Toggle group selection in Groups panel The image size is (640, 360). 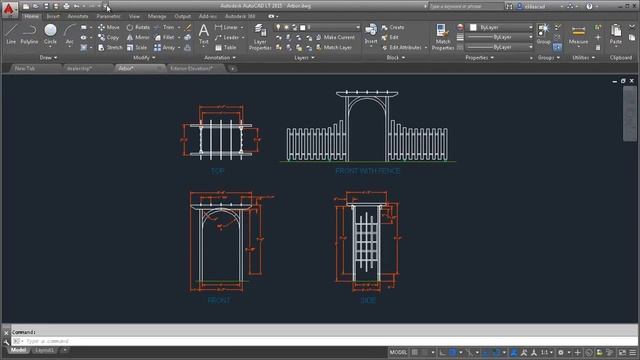558,47
